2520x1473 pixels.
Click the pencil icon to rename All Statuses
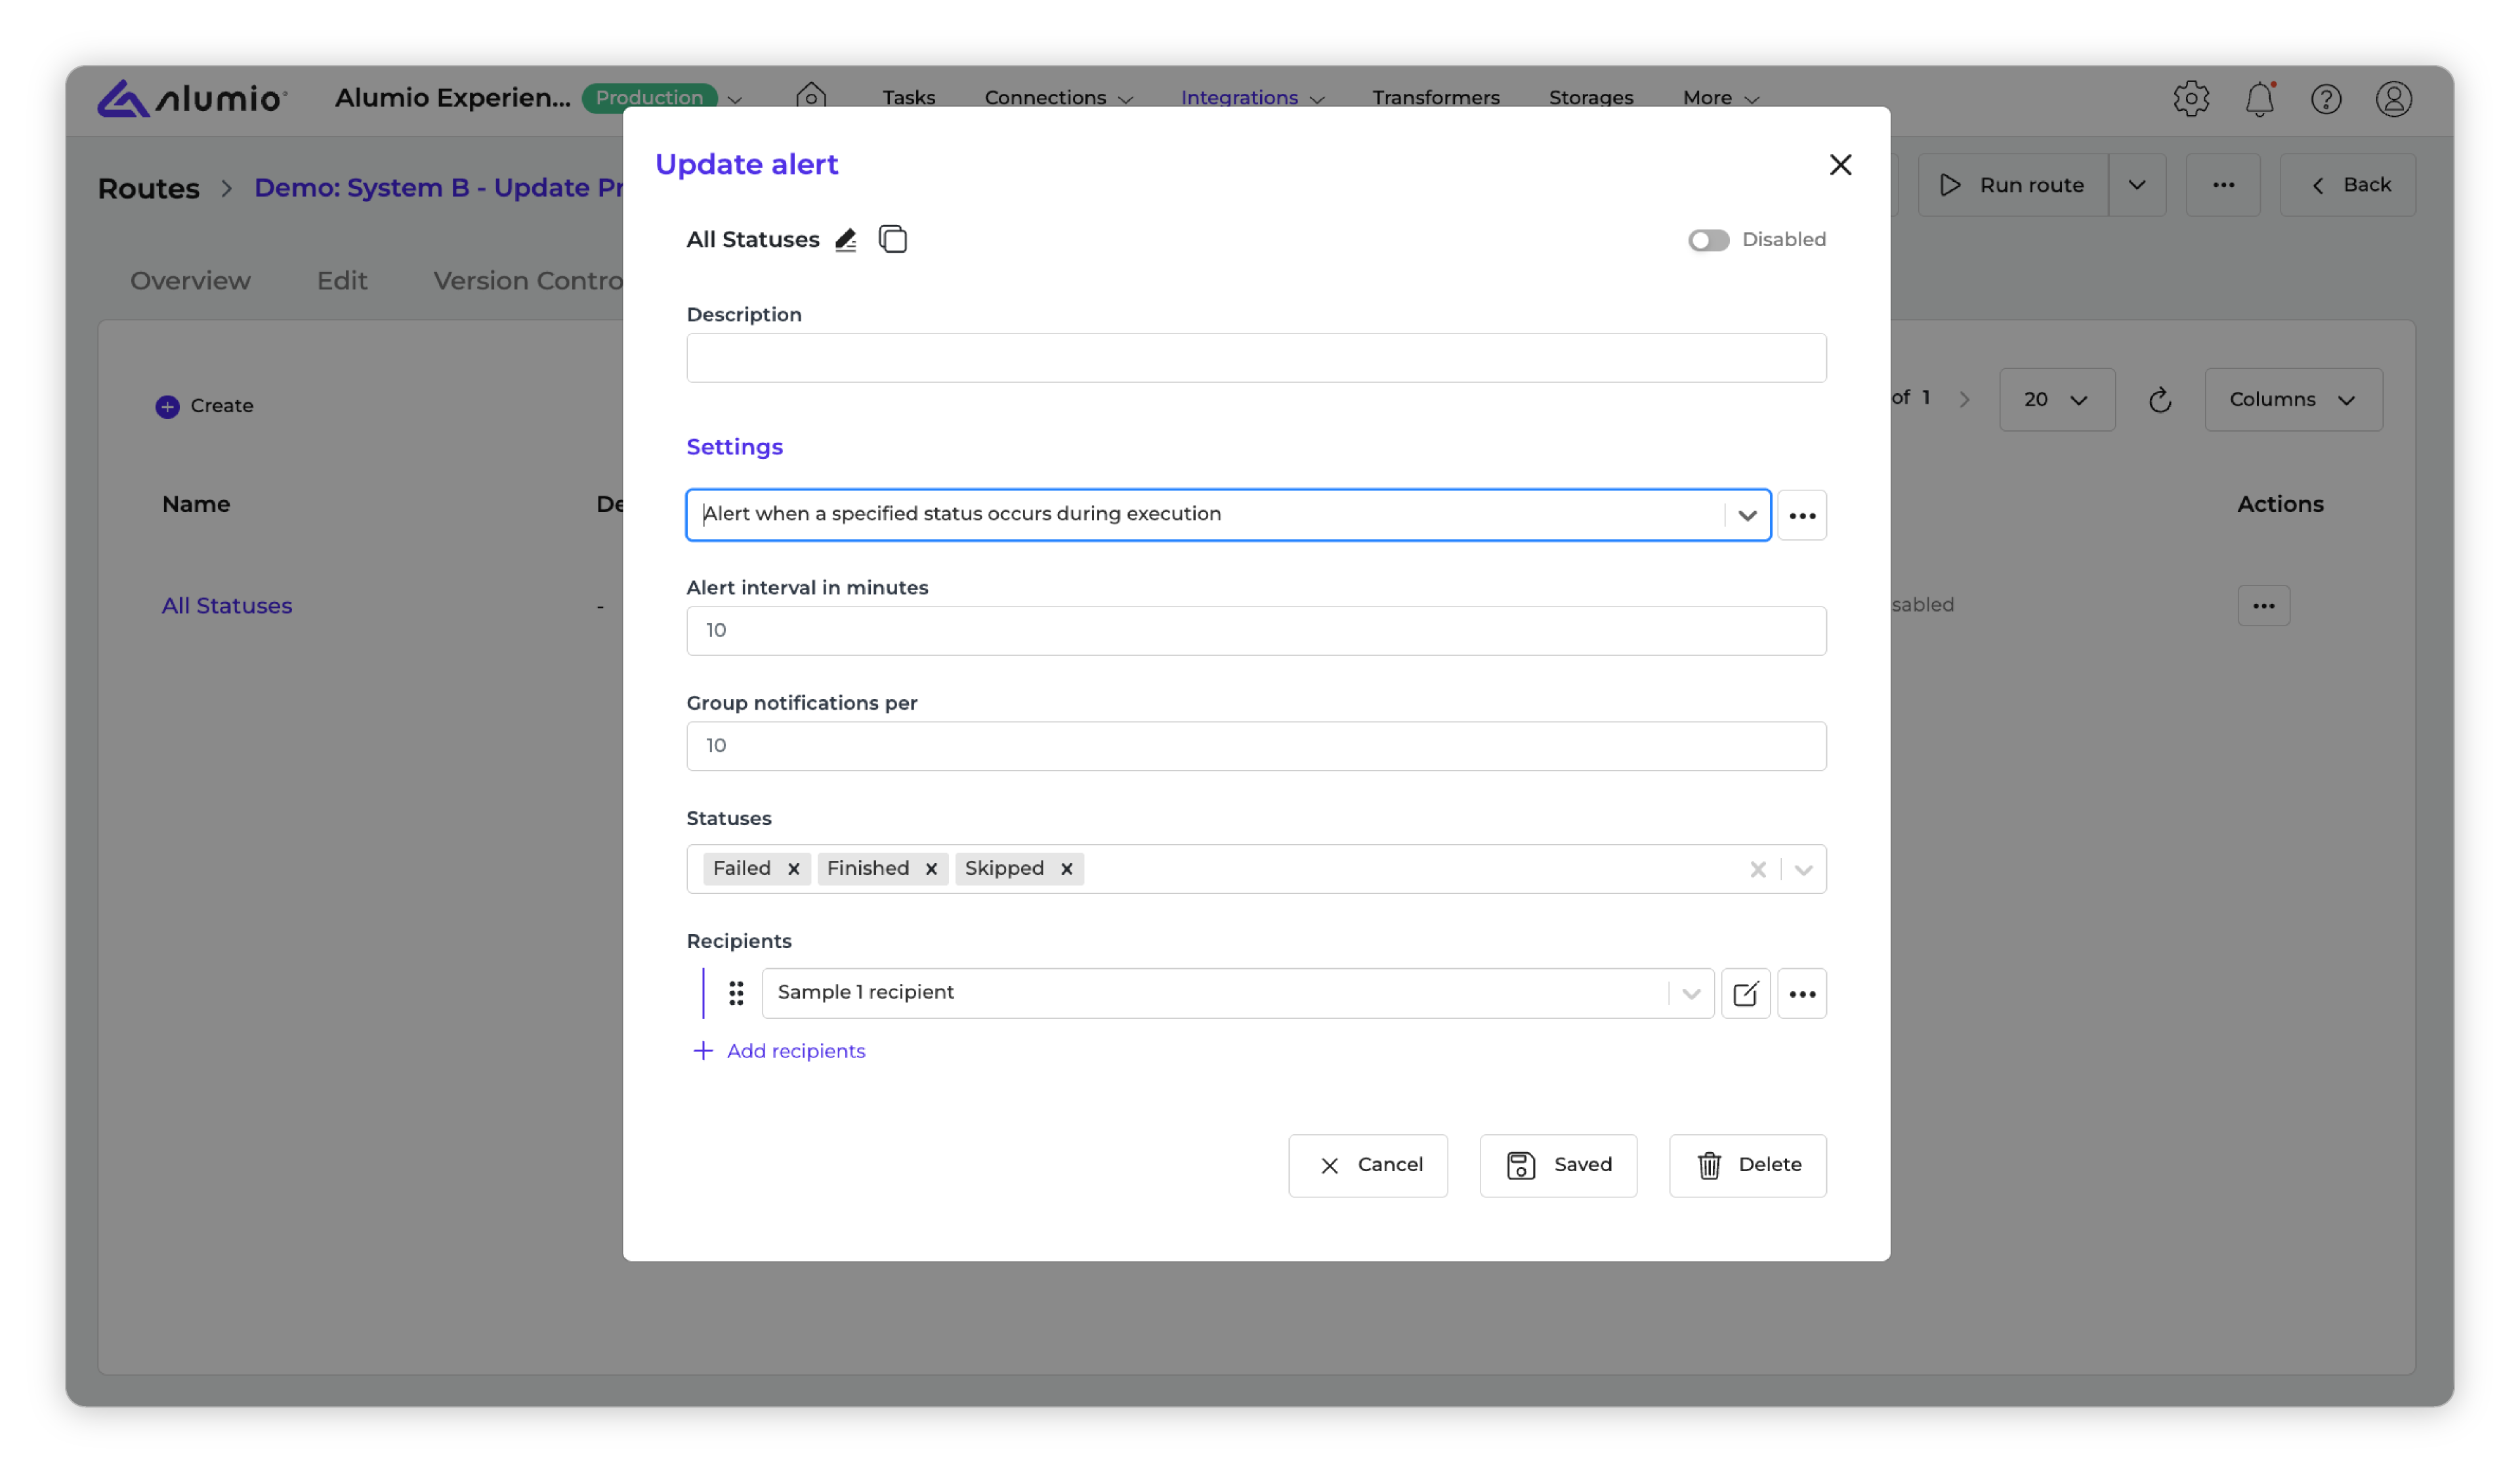pyautogui.click(x=845, y=240)
